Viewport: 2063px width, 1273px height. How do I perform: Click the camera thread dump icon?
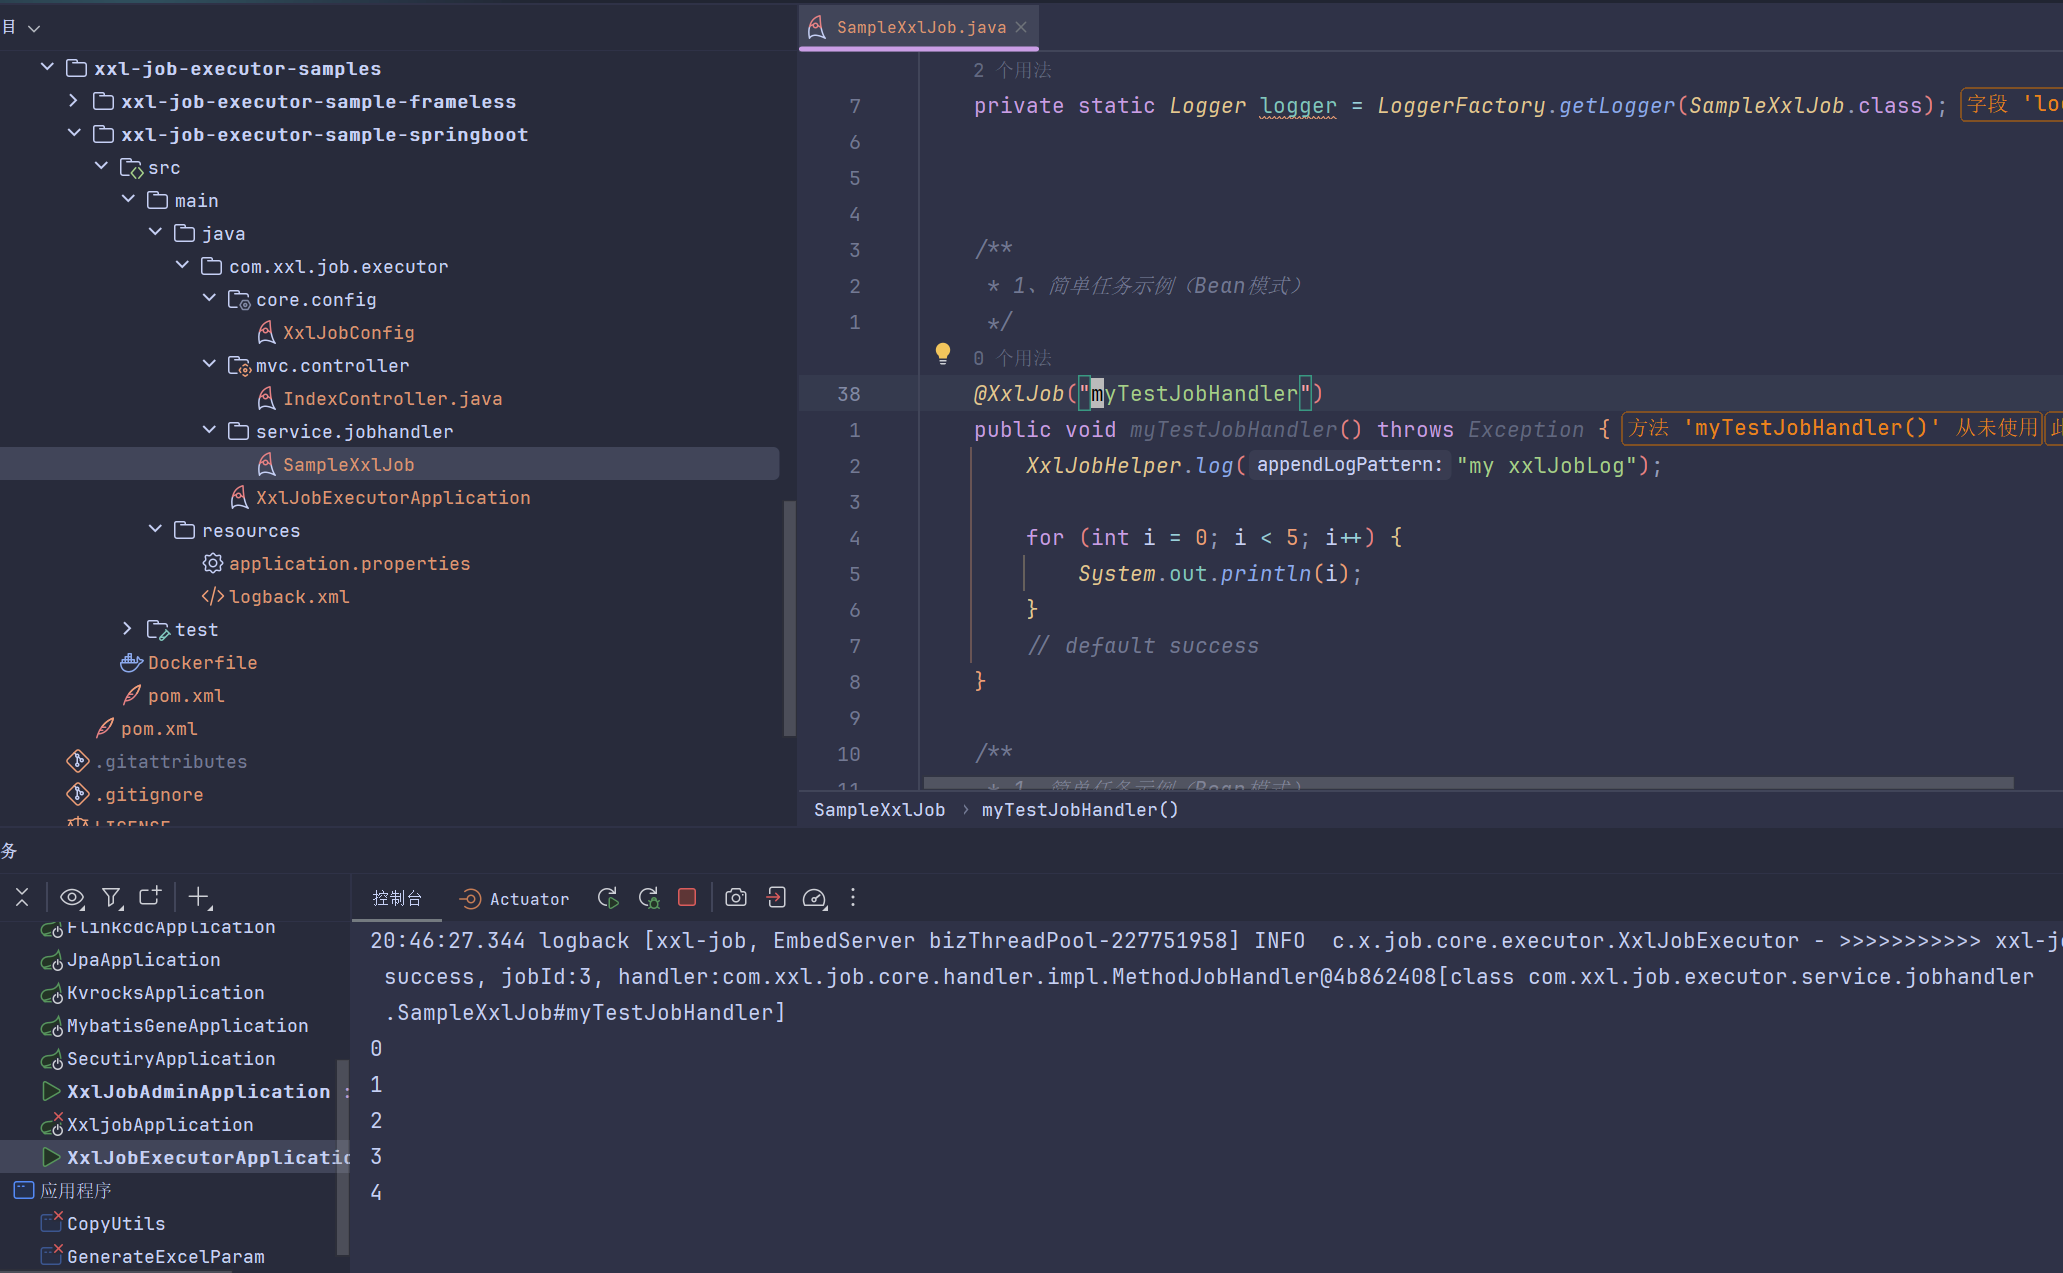coord(736,897)
